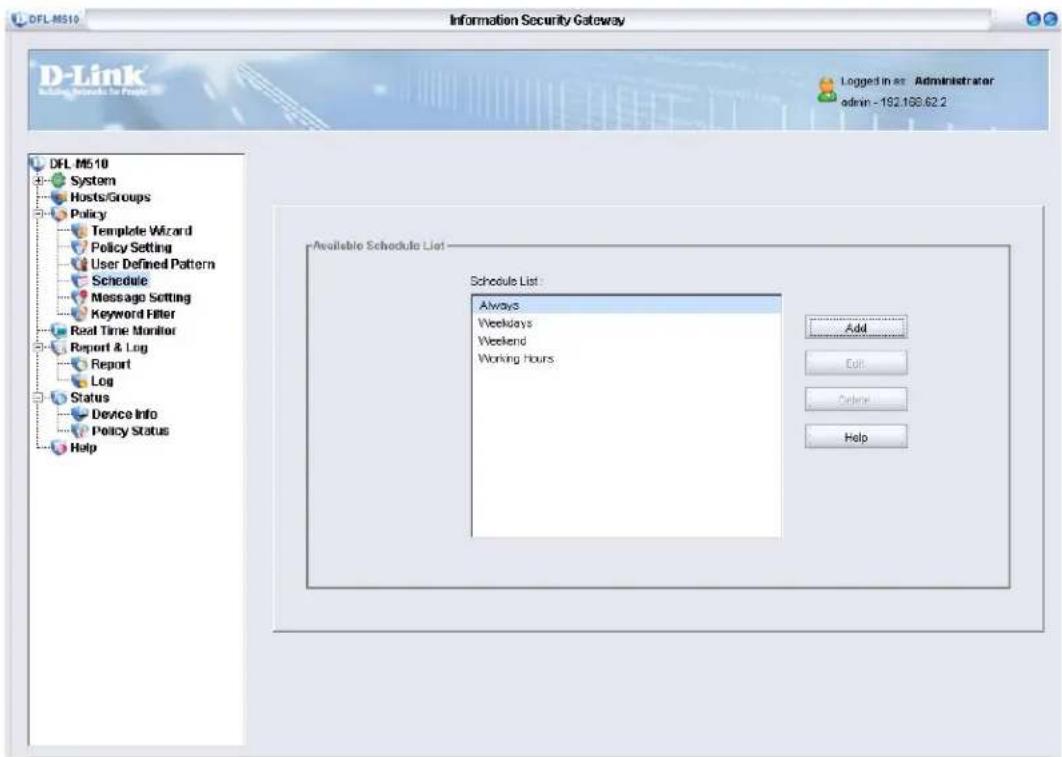Click the Real Time Monitor icon
1062x757 pixels.
point(59,330)
